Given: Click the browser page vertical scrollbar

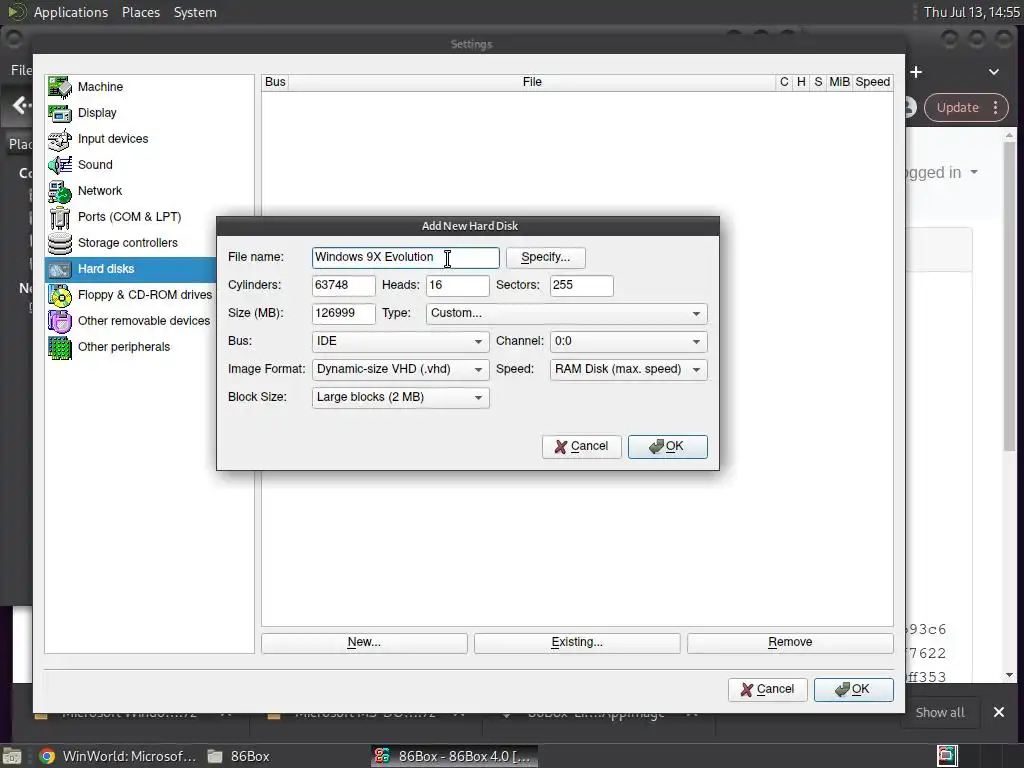Looking at the screenshot, I should [1010, 294].
